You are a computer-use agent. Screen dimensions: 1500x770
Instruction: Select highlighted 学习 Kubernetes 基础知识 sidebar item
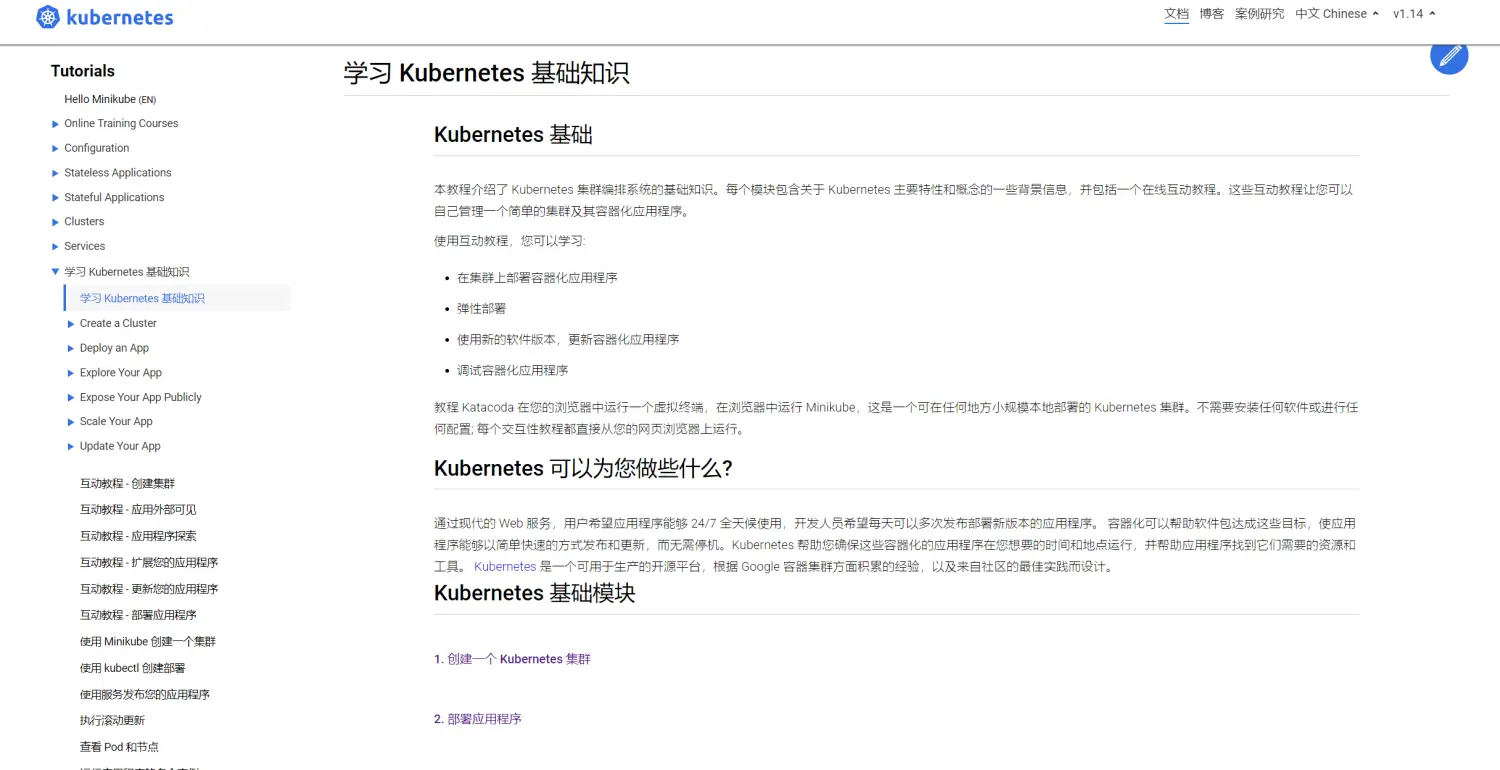coord(176,298)
